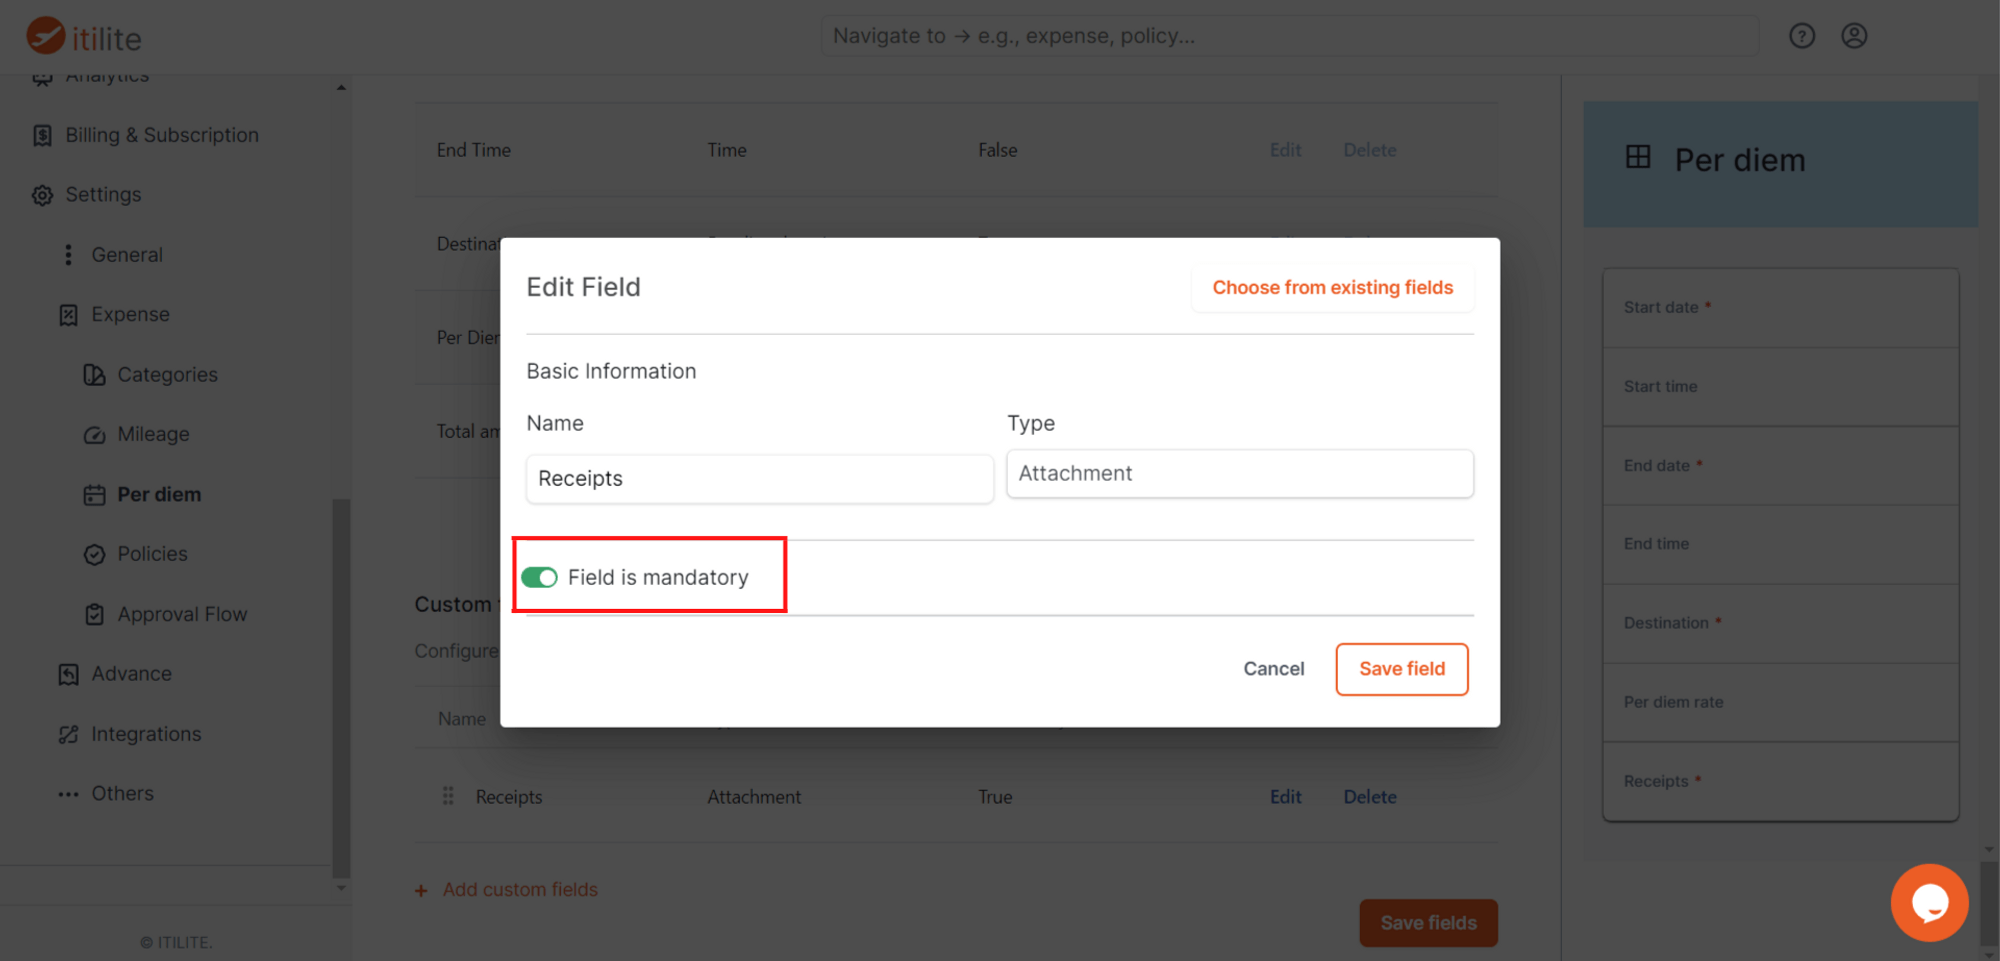Select the Categories icon in the sidebar
The height and width of the screenshot is (961, 2000).
point(95,374)
